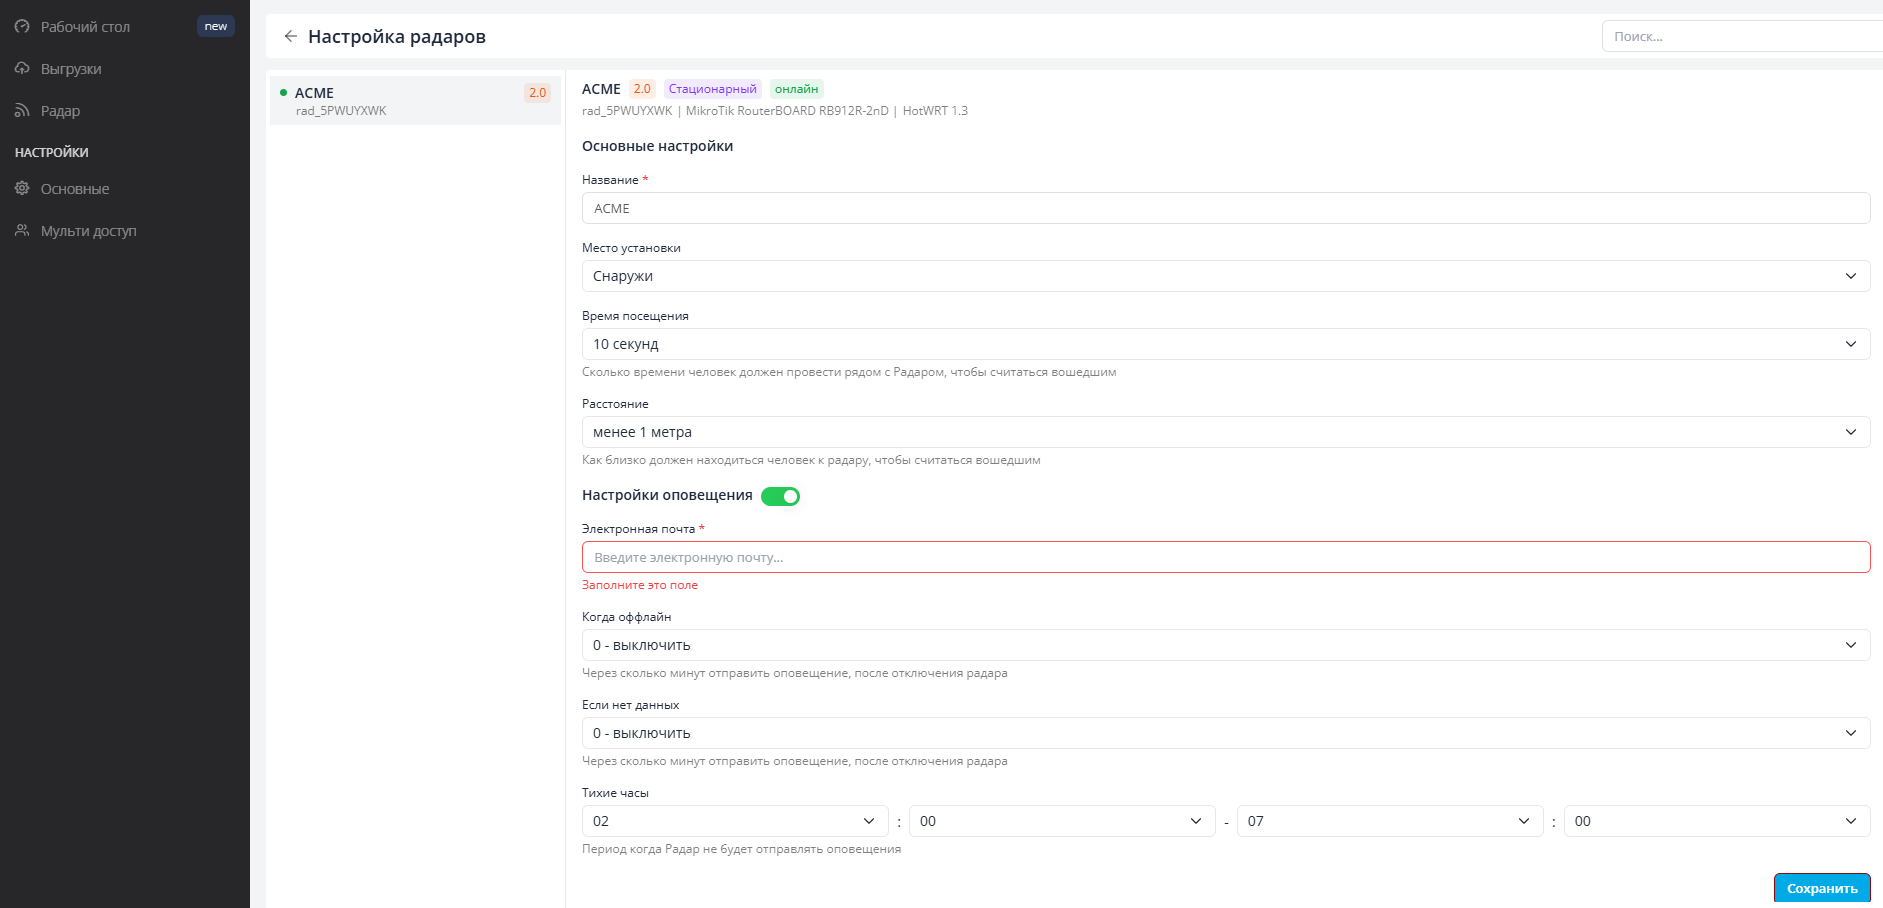
Task: Open Время посещения dropdown (10 секунд)
Action: point(1226,344)
